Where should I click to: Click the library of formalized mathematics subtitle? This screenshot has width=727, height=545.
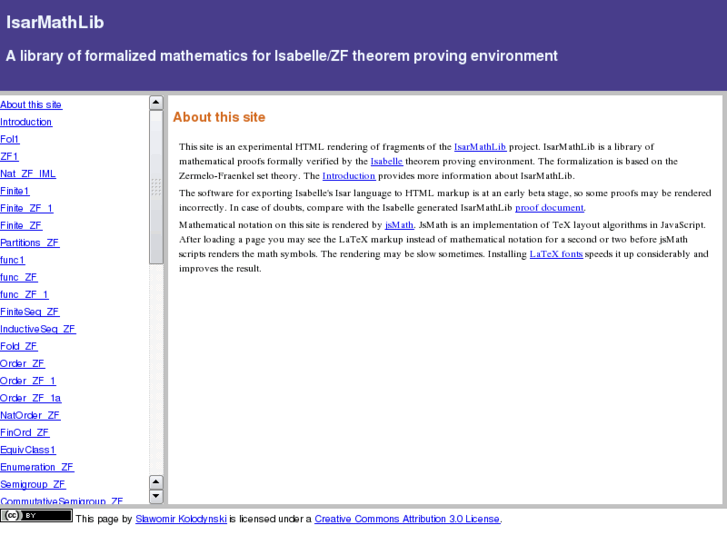click(x=281, y=56)
